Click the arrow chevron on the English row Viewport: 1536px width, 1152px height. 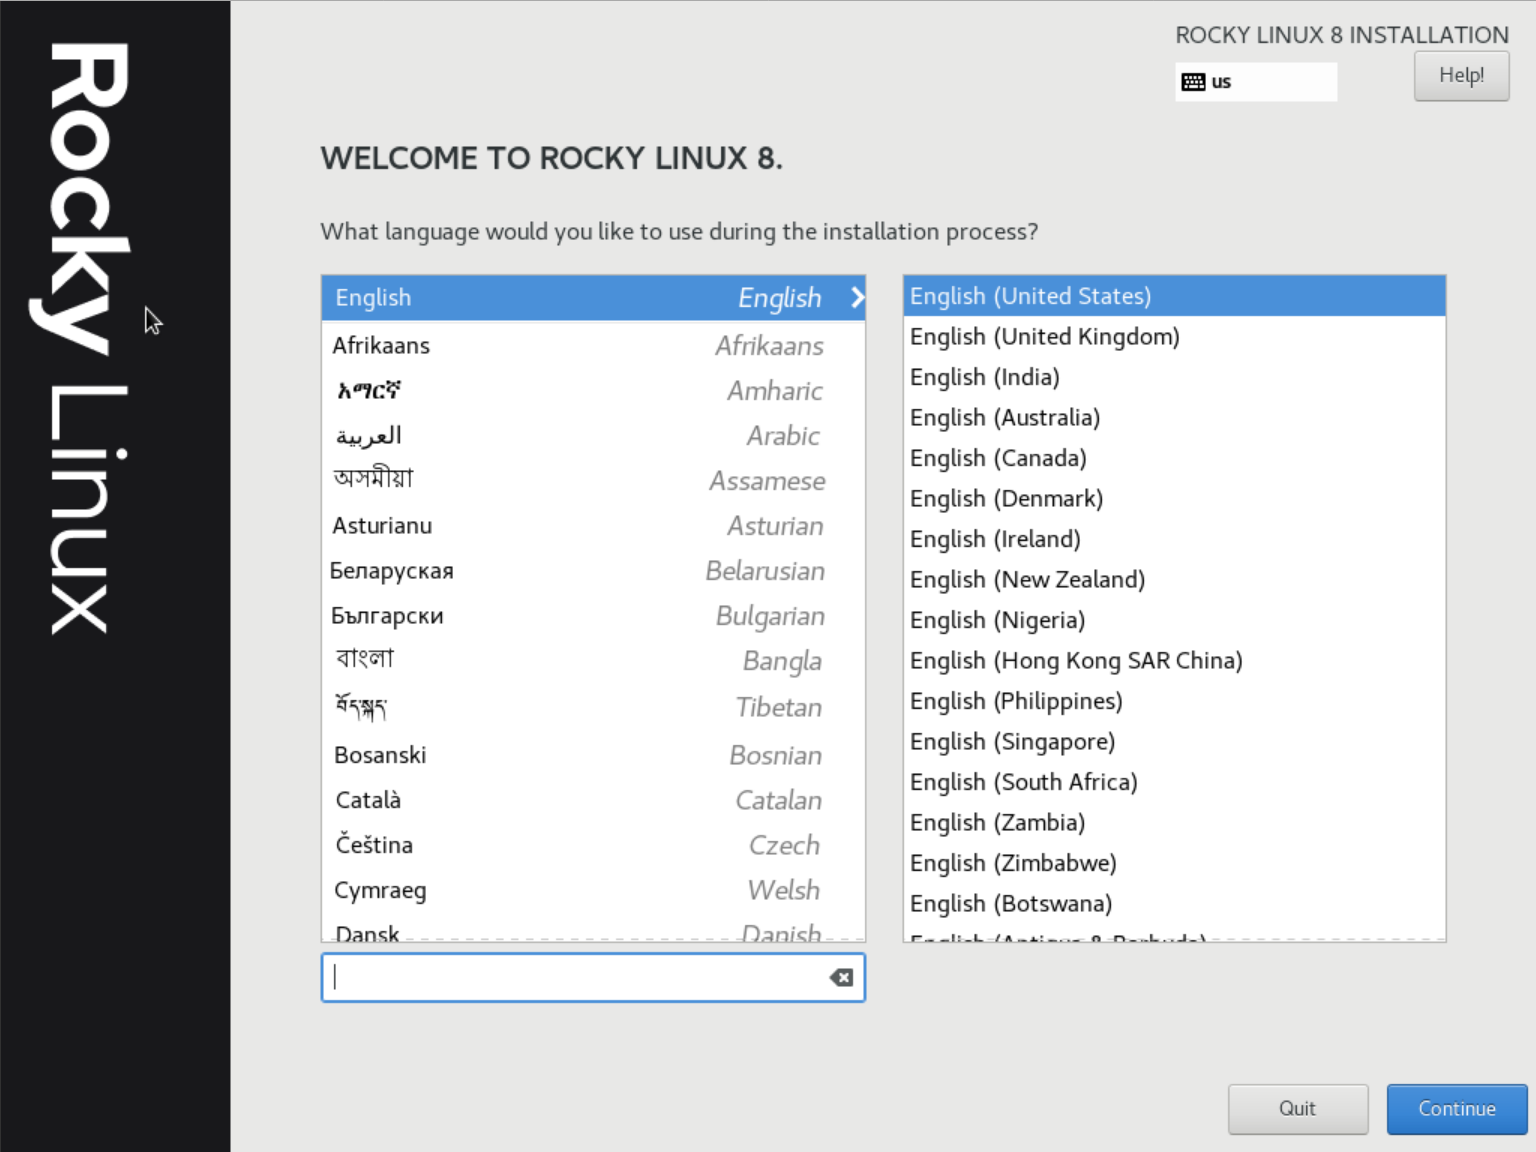pyautogui.click(x=857, y=297)
